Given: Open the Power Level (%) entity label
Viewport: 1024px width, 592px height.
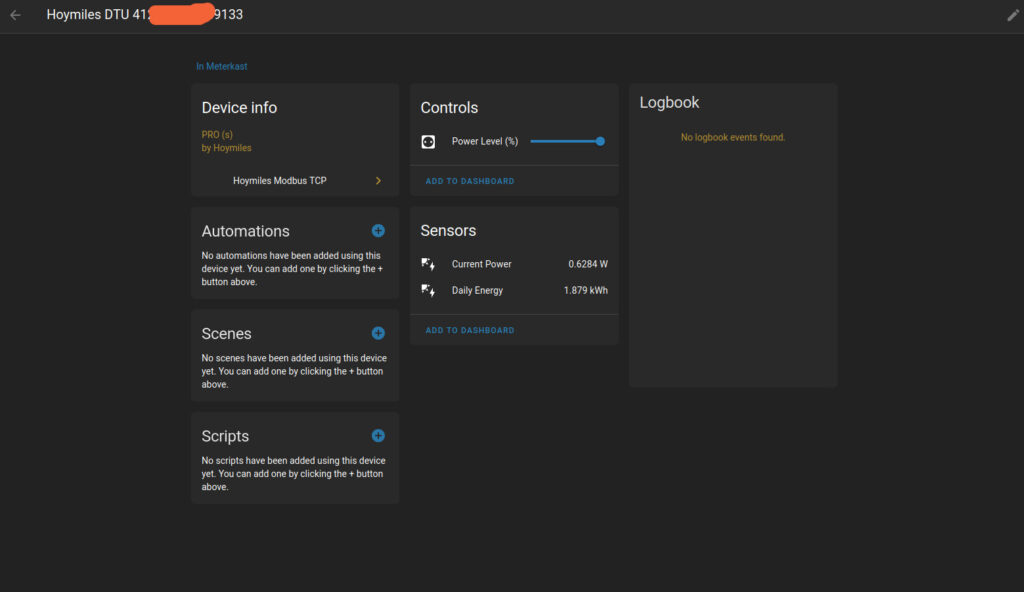Looking at the screenshot, I should 485,142.
